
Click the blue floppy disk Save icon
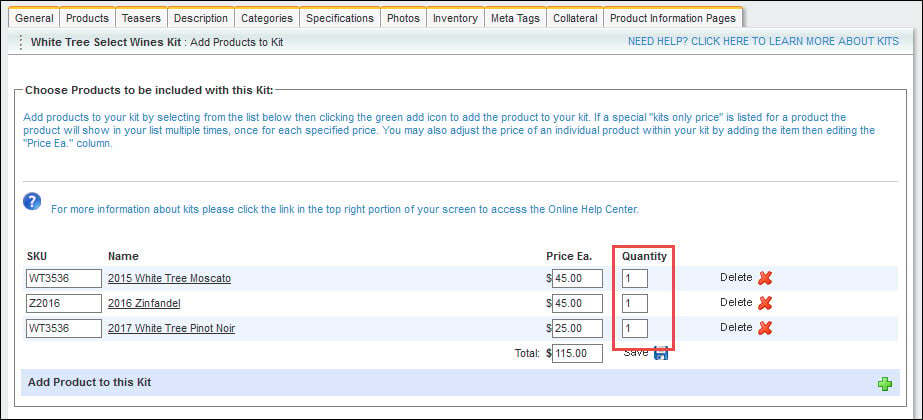point(661,353)
